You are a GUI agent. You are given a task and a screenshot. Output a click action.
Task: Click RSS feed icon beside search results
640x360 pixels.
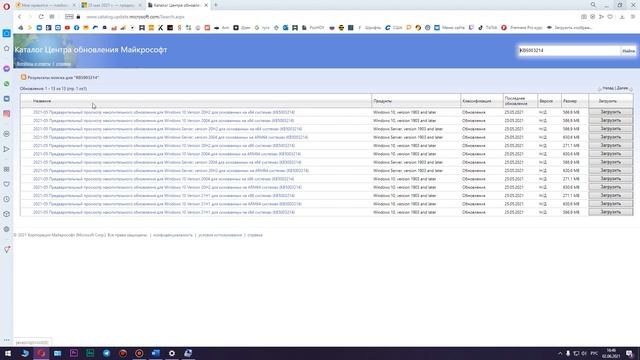[23, 77]
